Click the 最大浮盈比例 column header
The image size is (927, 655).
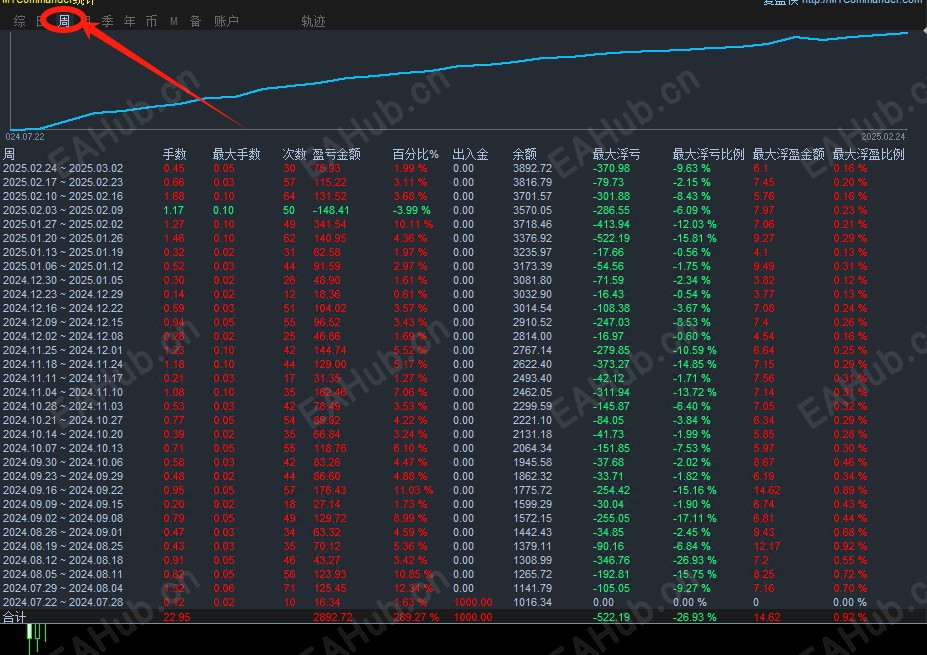click(x=868, y=154)
